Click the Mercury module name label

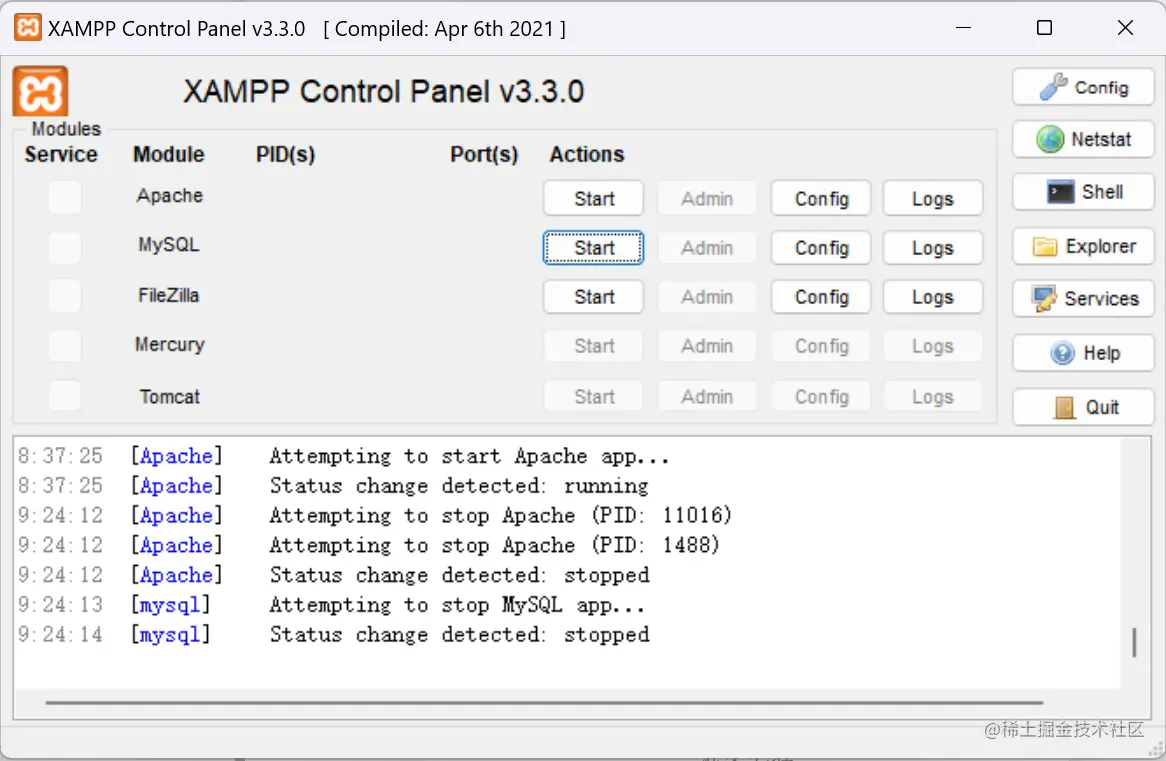click(x=170, y=344)
